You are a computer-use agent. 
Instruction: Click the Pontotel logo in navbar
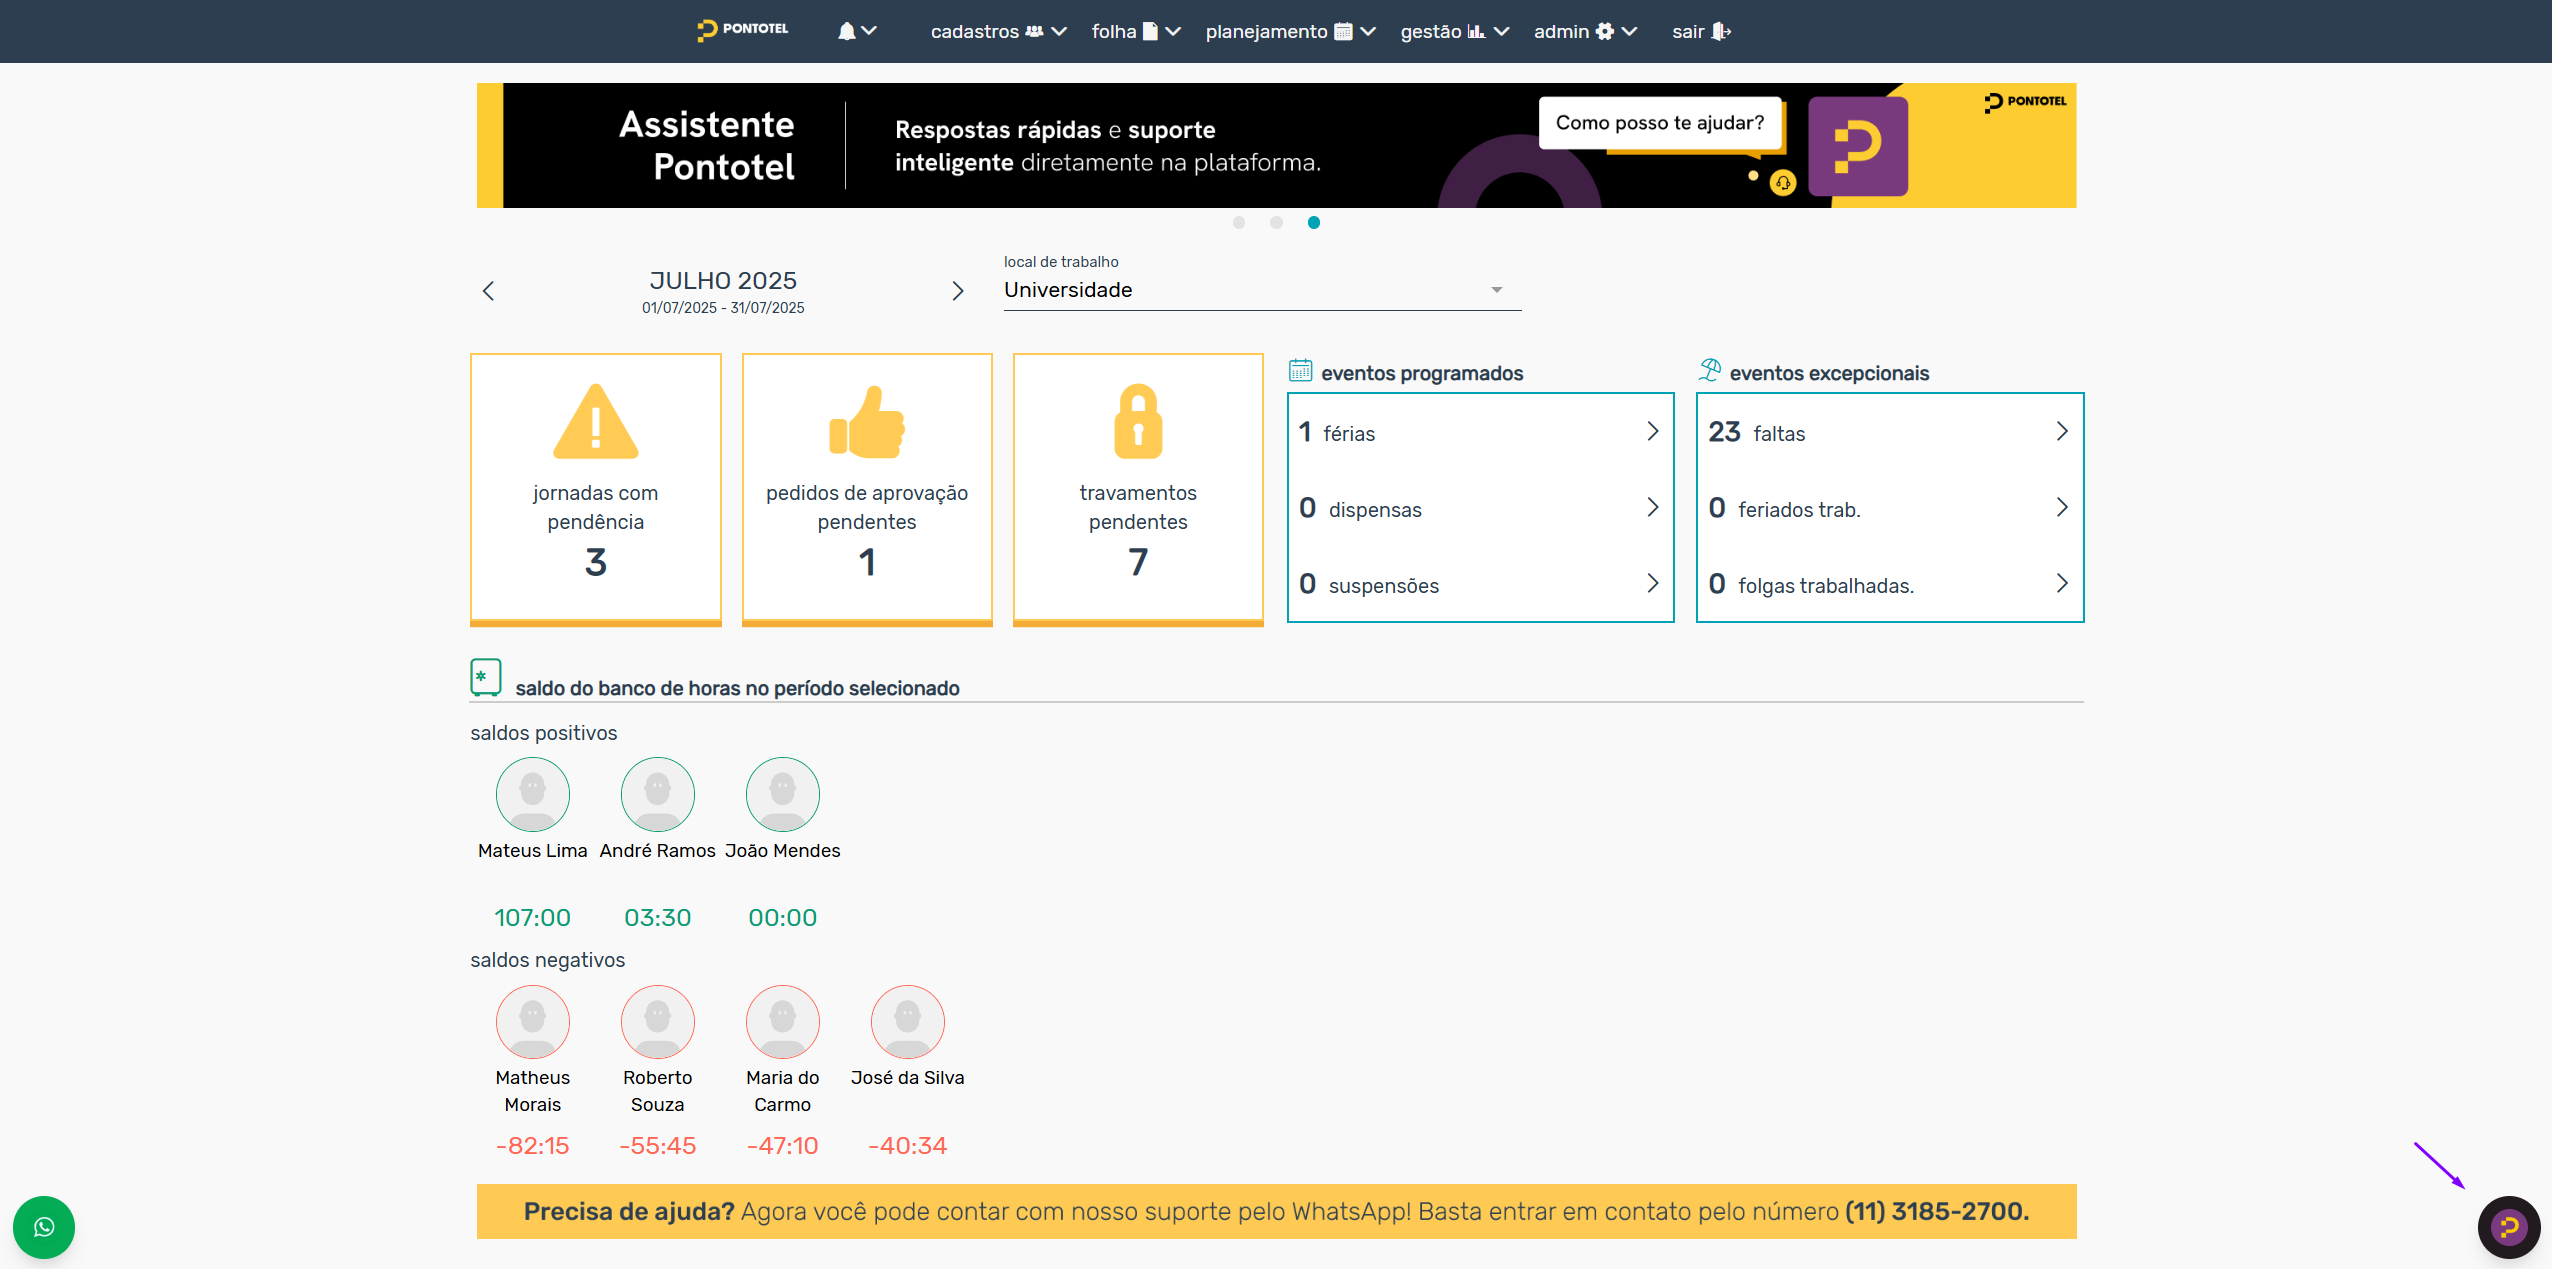coord(742,30)
